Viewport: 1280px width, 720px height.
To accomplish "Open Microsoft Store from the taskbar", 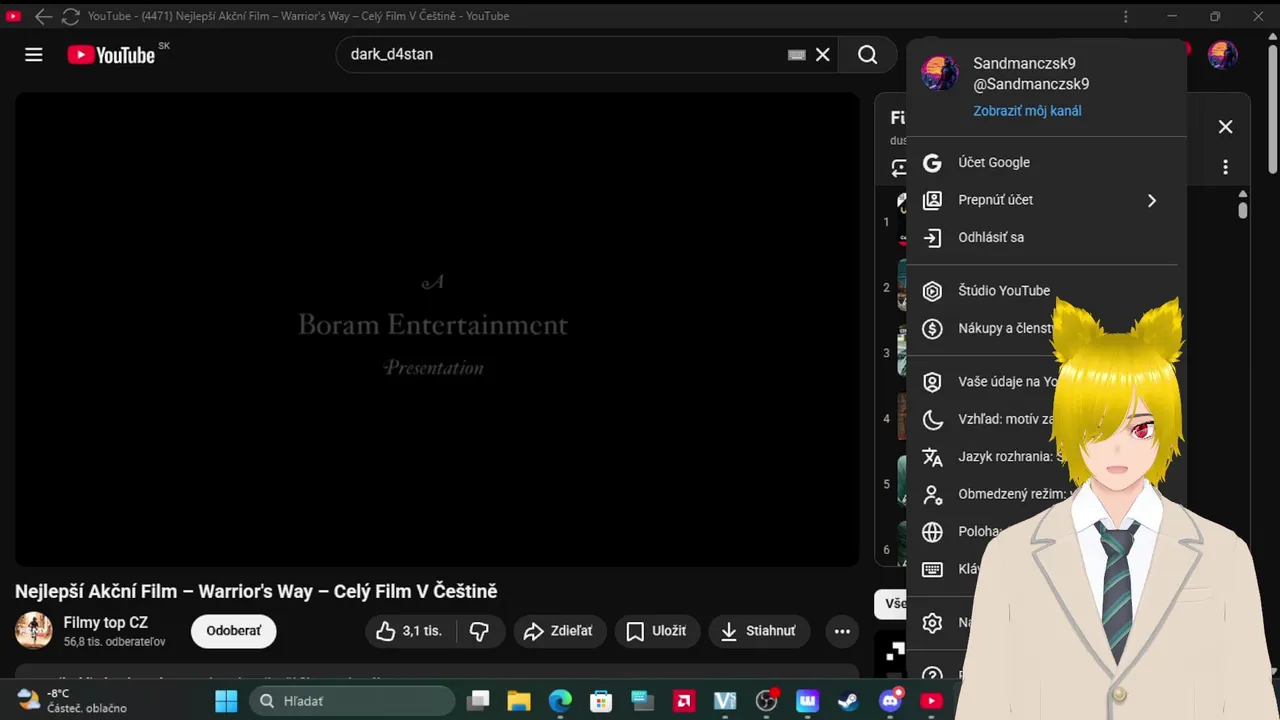I will click(x=600, y=701).
